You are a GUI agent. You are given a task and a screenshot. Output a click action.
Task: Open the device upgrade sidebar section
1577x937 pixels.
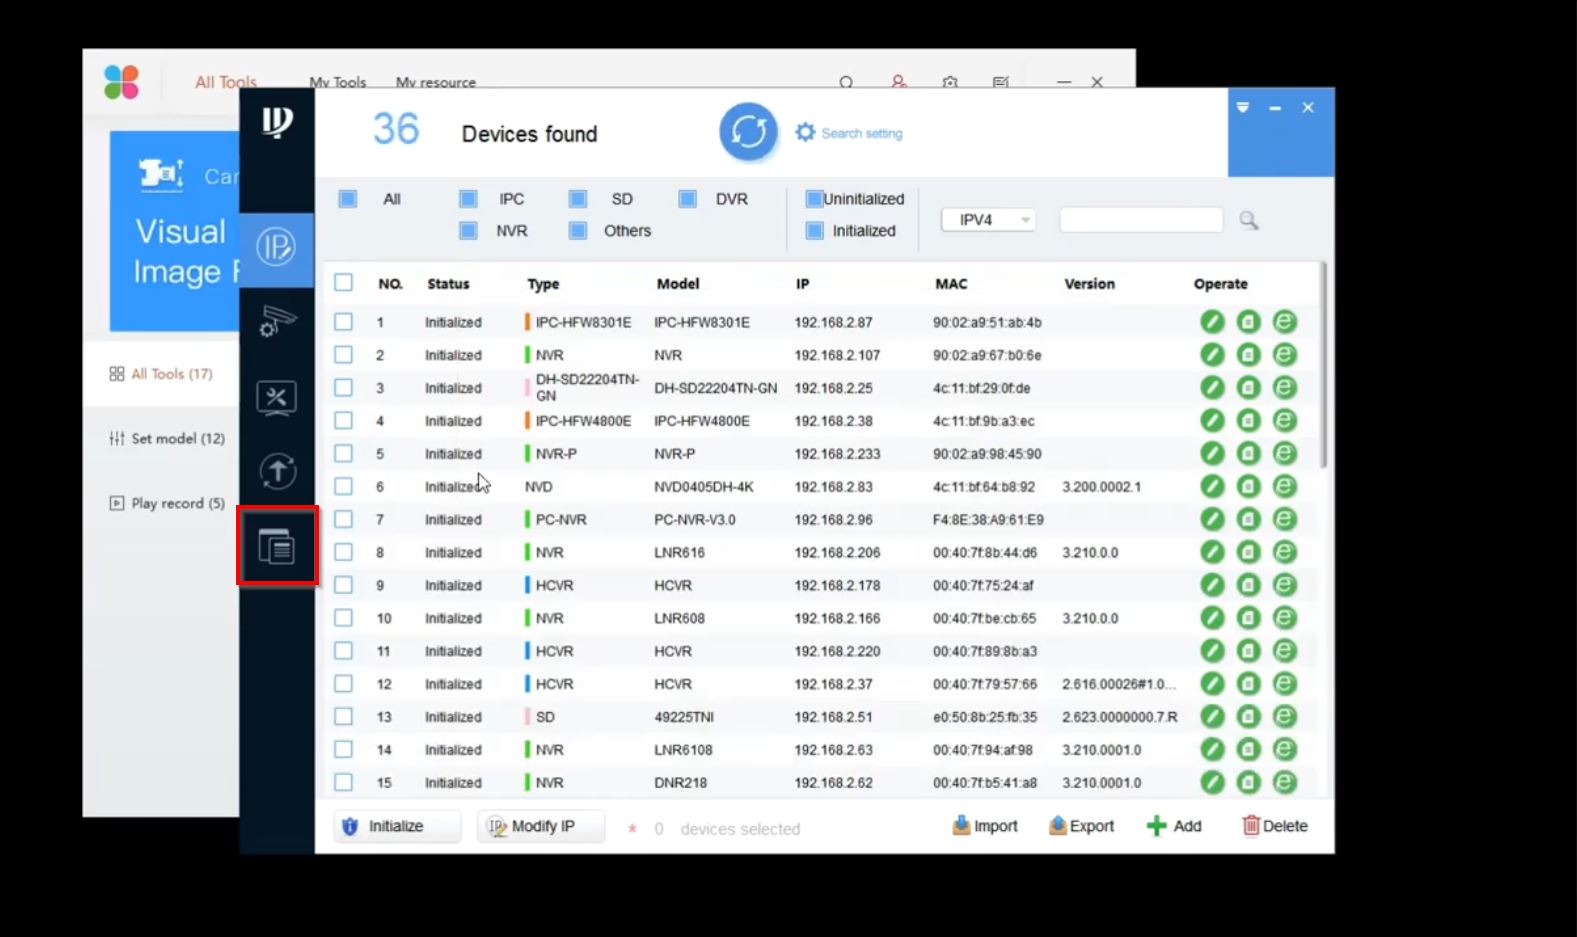[x=277, y=471]
